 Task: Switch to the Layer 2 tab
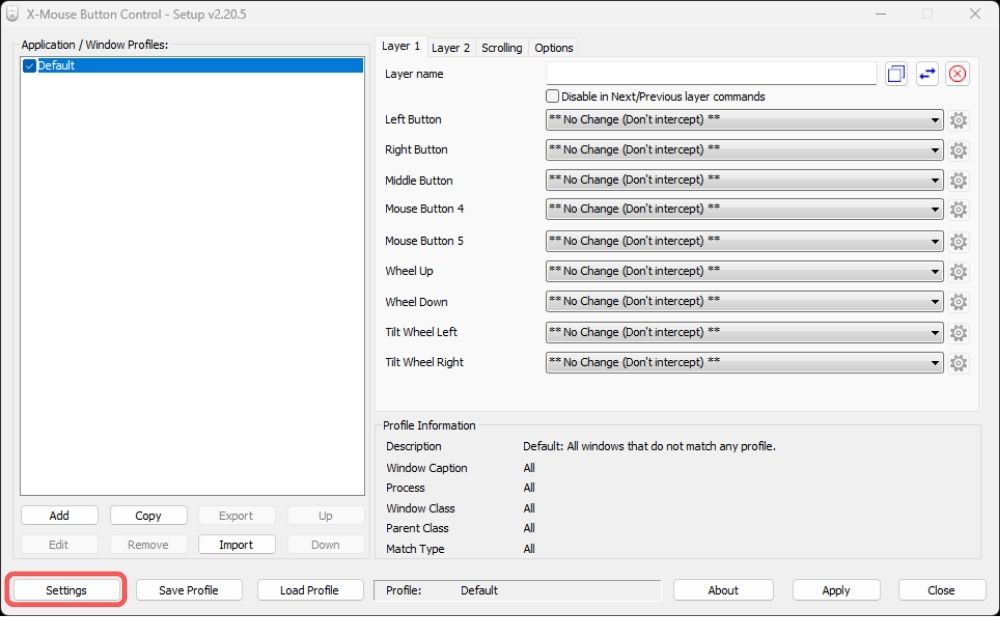tap(450, 48)
